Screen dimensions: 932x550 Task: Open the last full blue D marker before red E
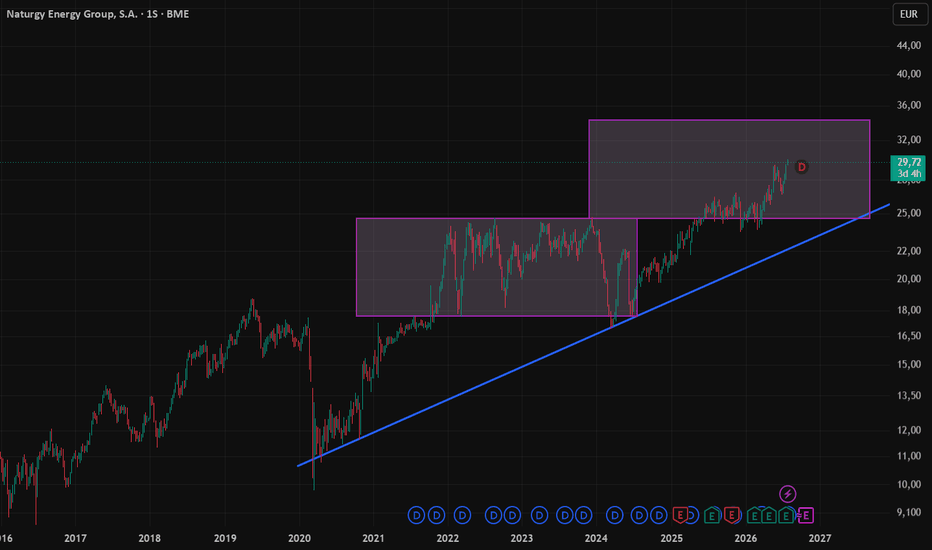659,515
